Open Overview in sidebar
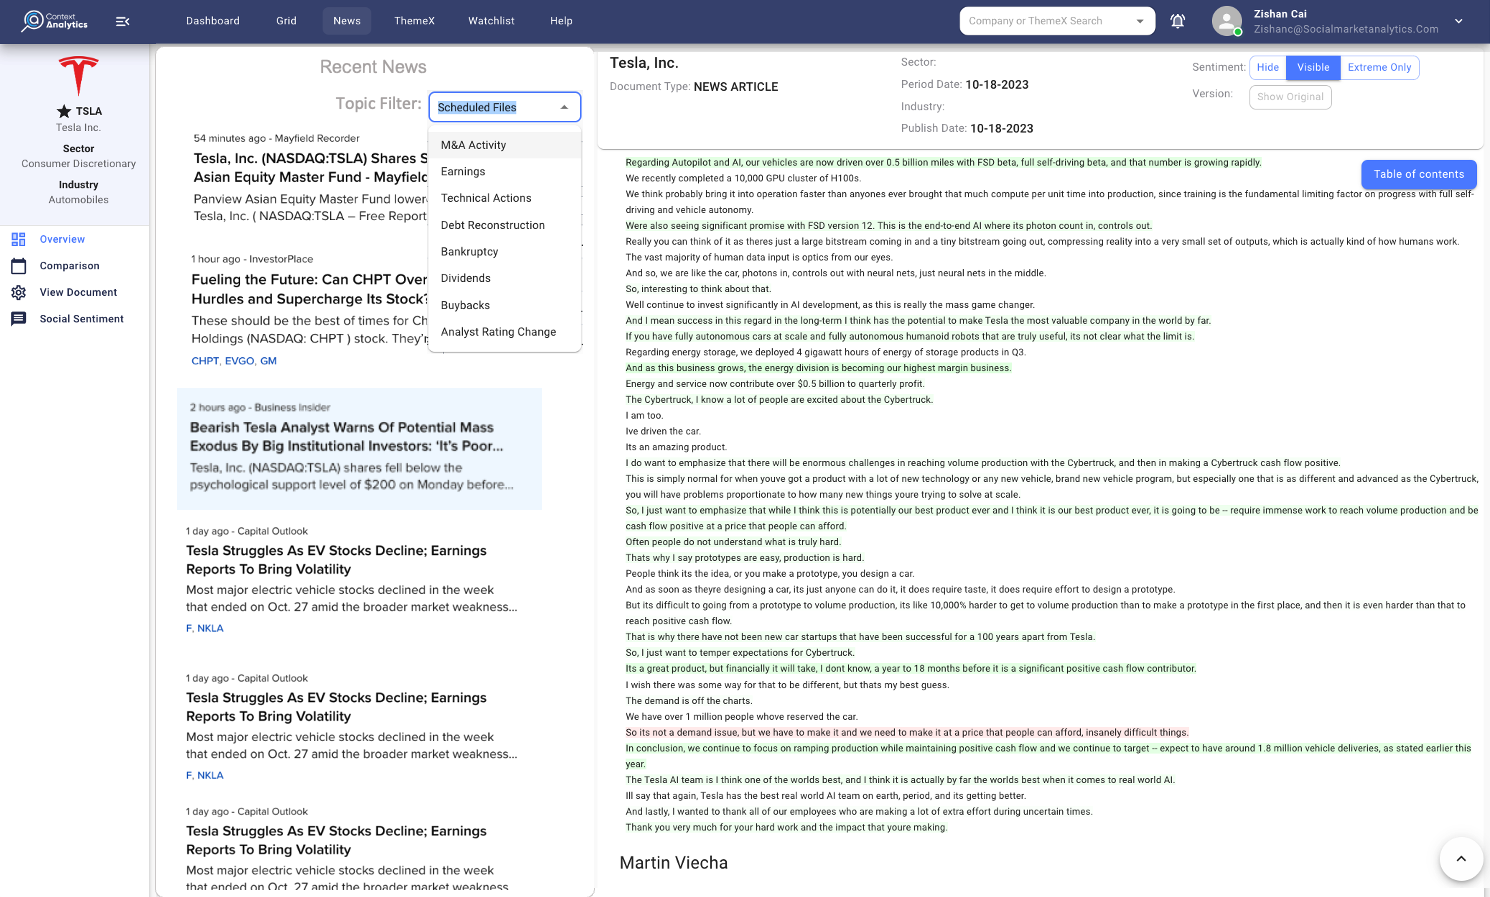The height and width of the screenshot is (897, 1490). pos(62,239)
